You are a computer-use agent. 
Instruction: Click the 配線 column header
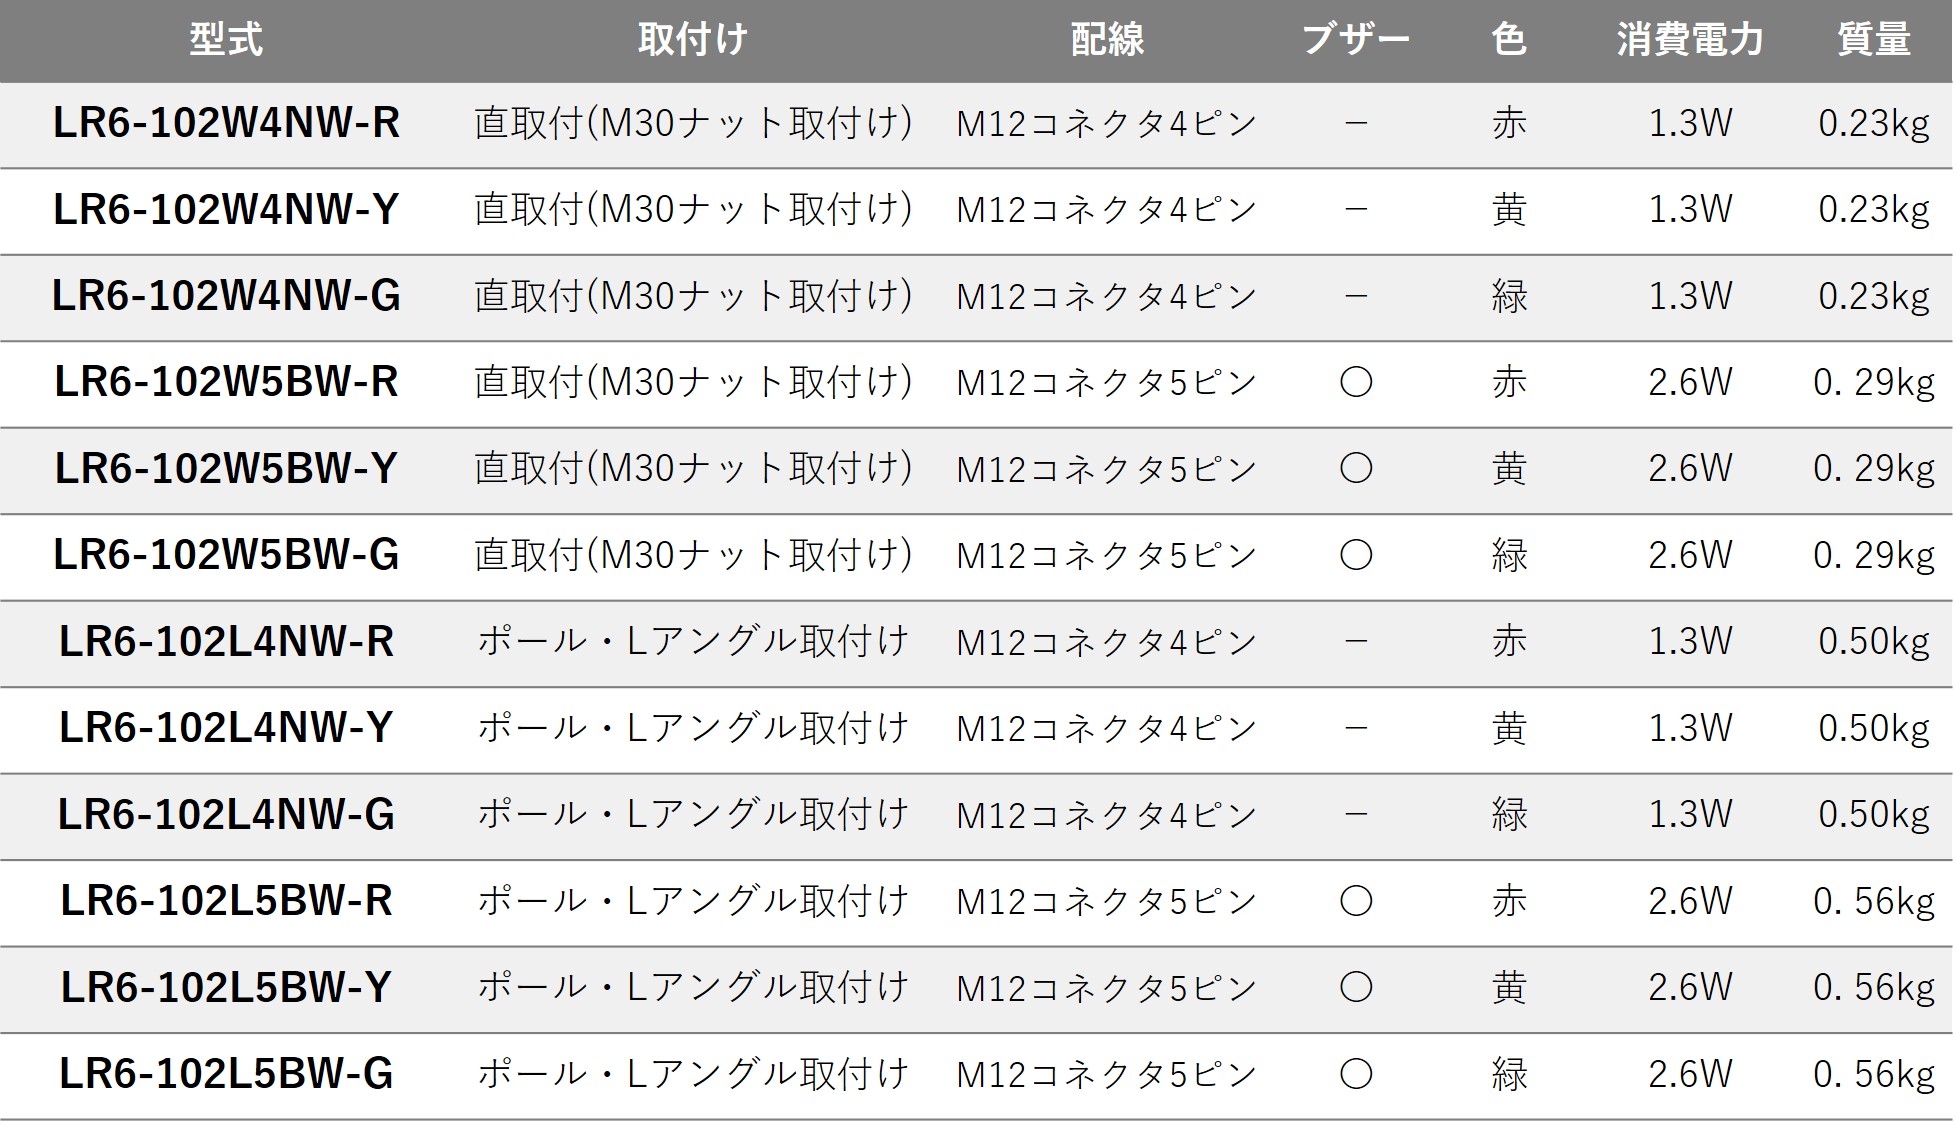pos(1107,40)
